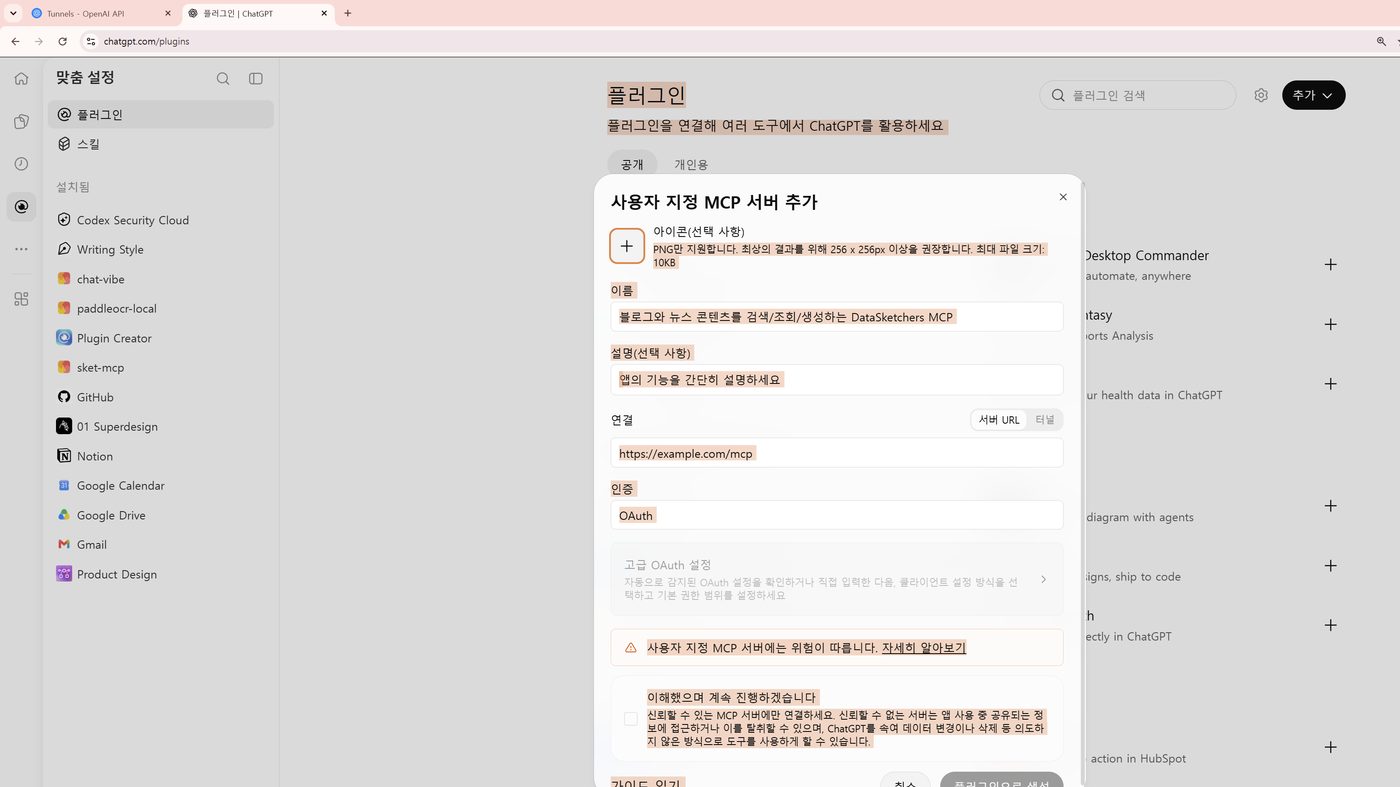Open Codex Security Cloud in sidebar

tap(160, 220)
